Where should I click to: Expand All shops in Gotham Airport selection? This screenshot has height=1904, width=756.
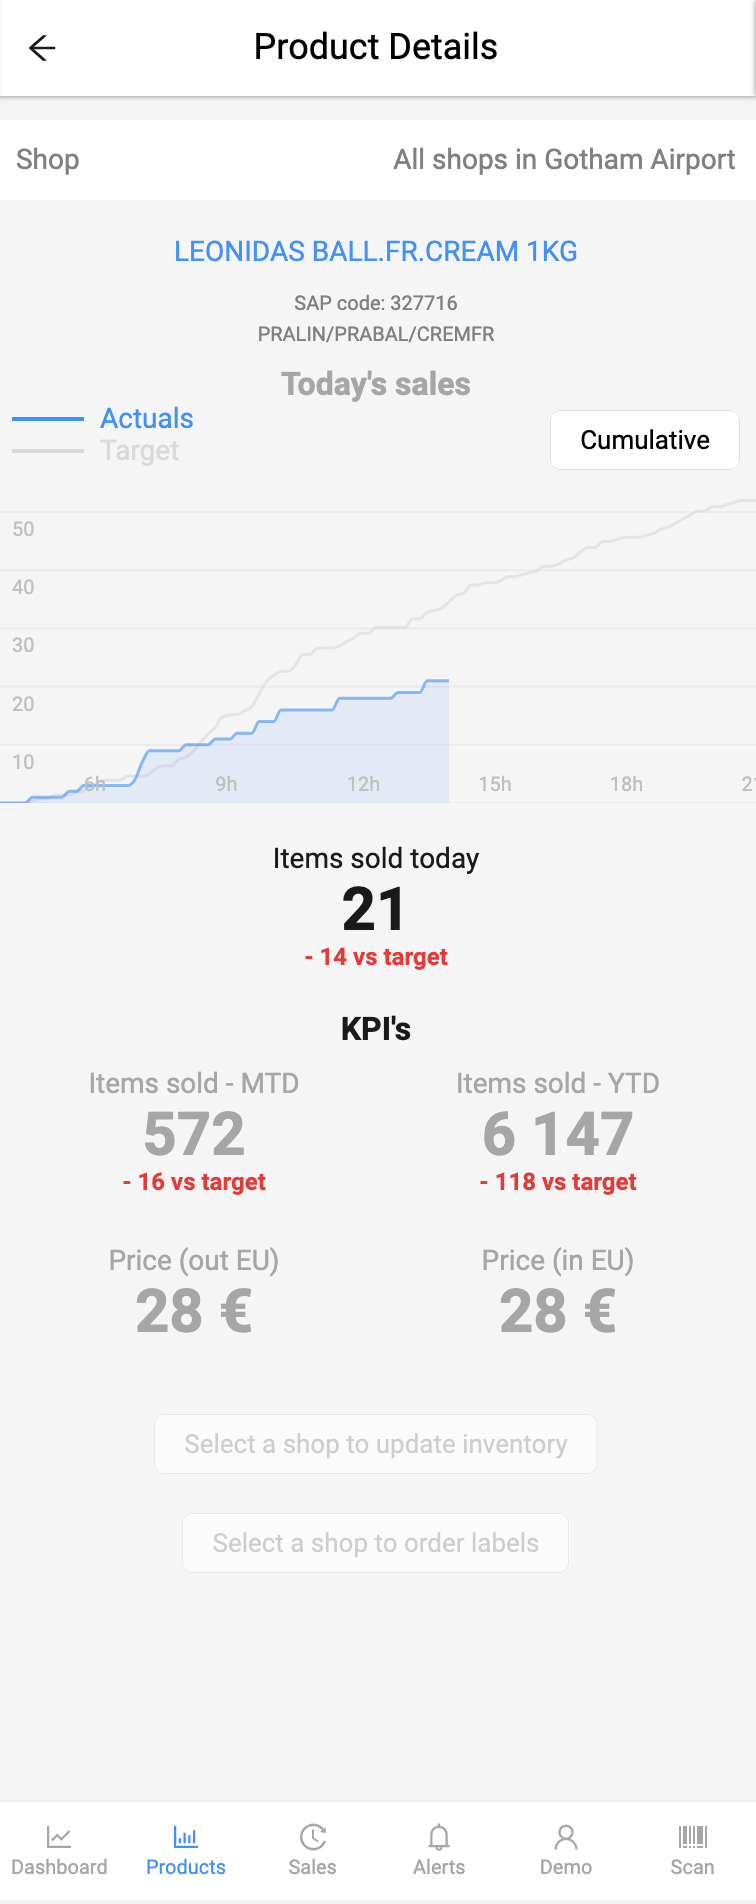564,160
